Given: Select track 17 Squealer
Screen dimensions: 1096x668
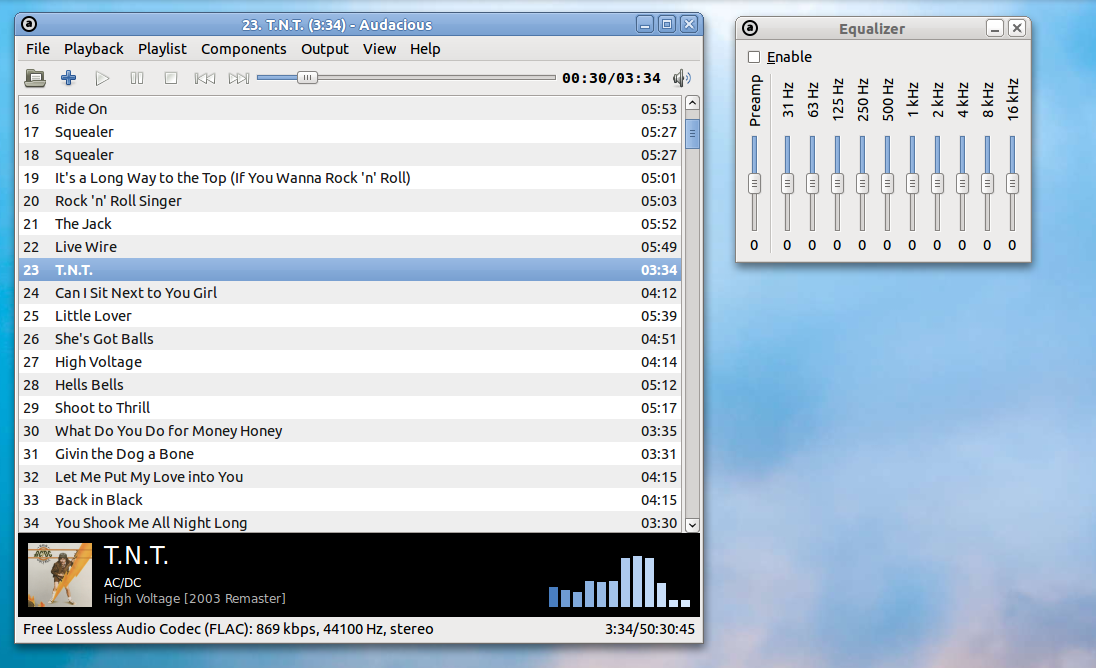Looking at the screenshot, I should 349,132.
